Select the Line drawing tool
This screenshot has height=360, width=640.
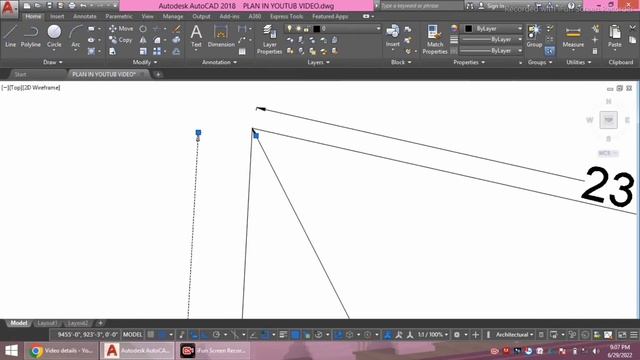click(10, 36)
